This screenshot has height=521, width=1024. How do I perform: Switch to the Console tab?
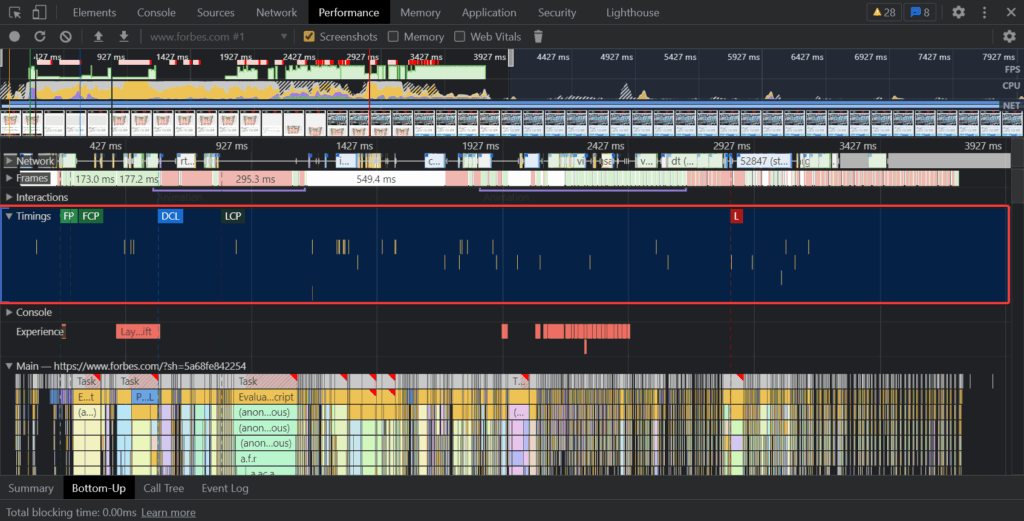pyautogui.click(x=156, y=12)
